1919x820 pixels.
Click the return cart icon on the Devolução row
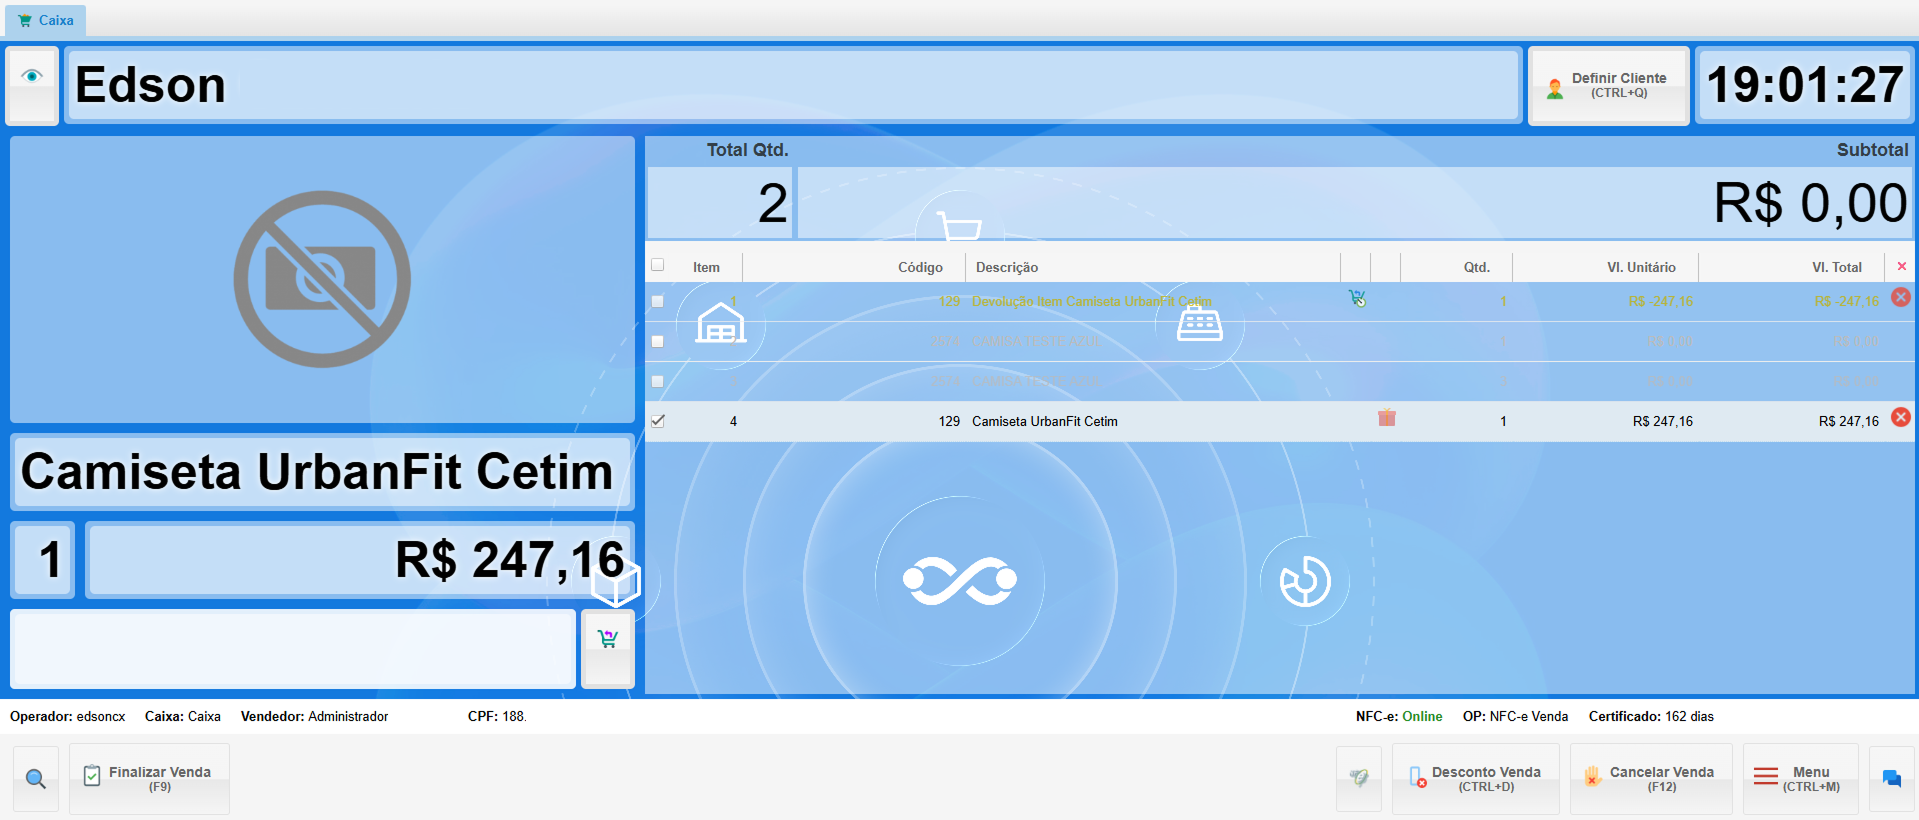pyautogui.click(x=1356, y=298)
